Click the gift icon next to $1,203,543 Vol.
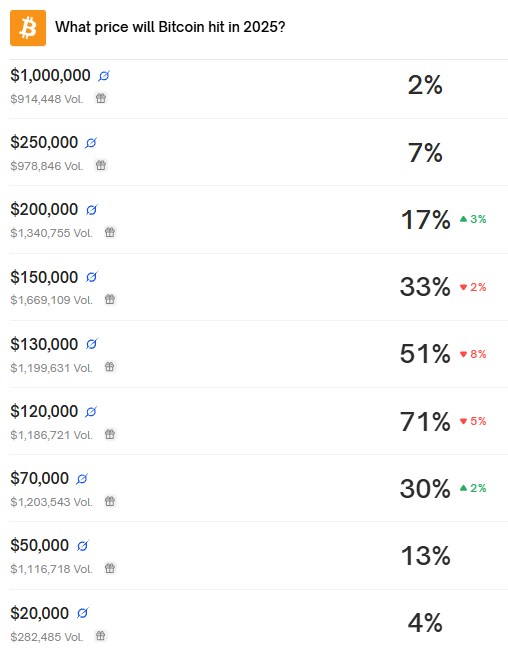The width and height of the screenshot is (508, 655). pos(110,501)
